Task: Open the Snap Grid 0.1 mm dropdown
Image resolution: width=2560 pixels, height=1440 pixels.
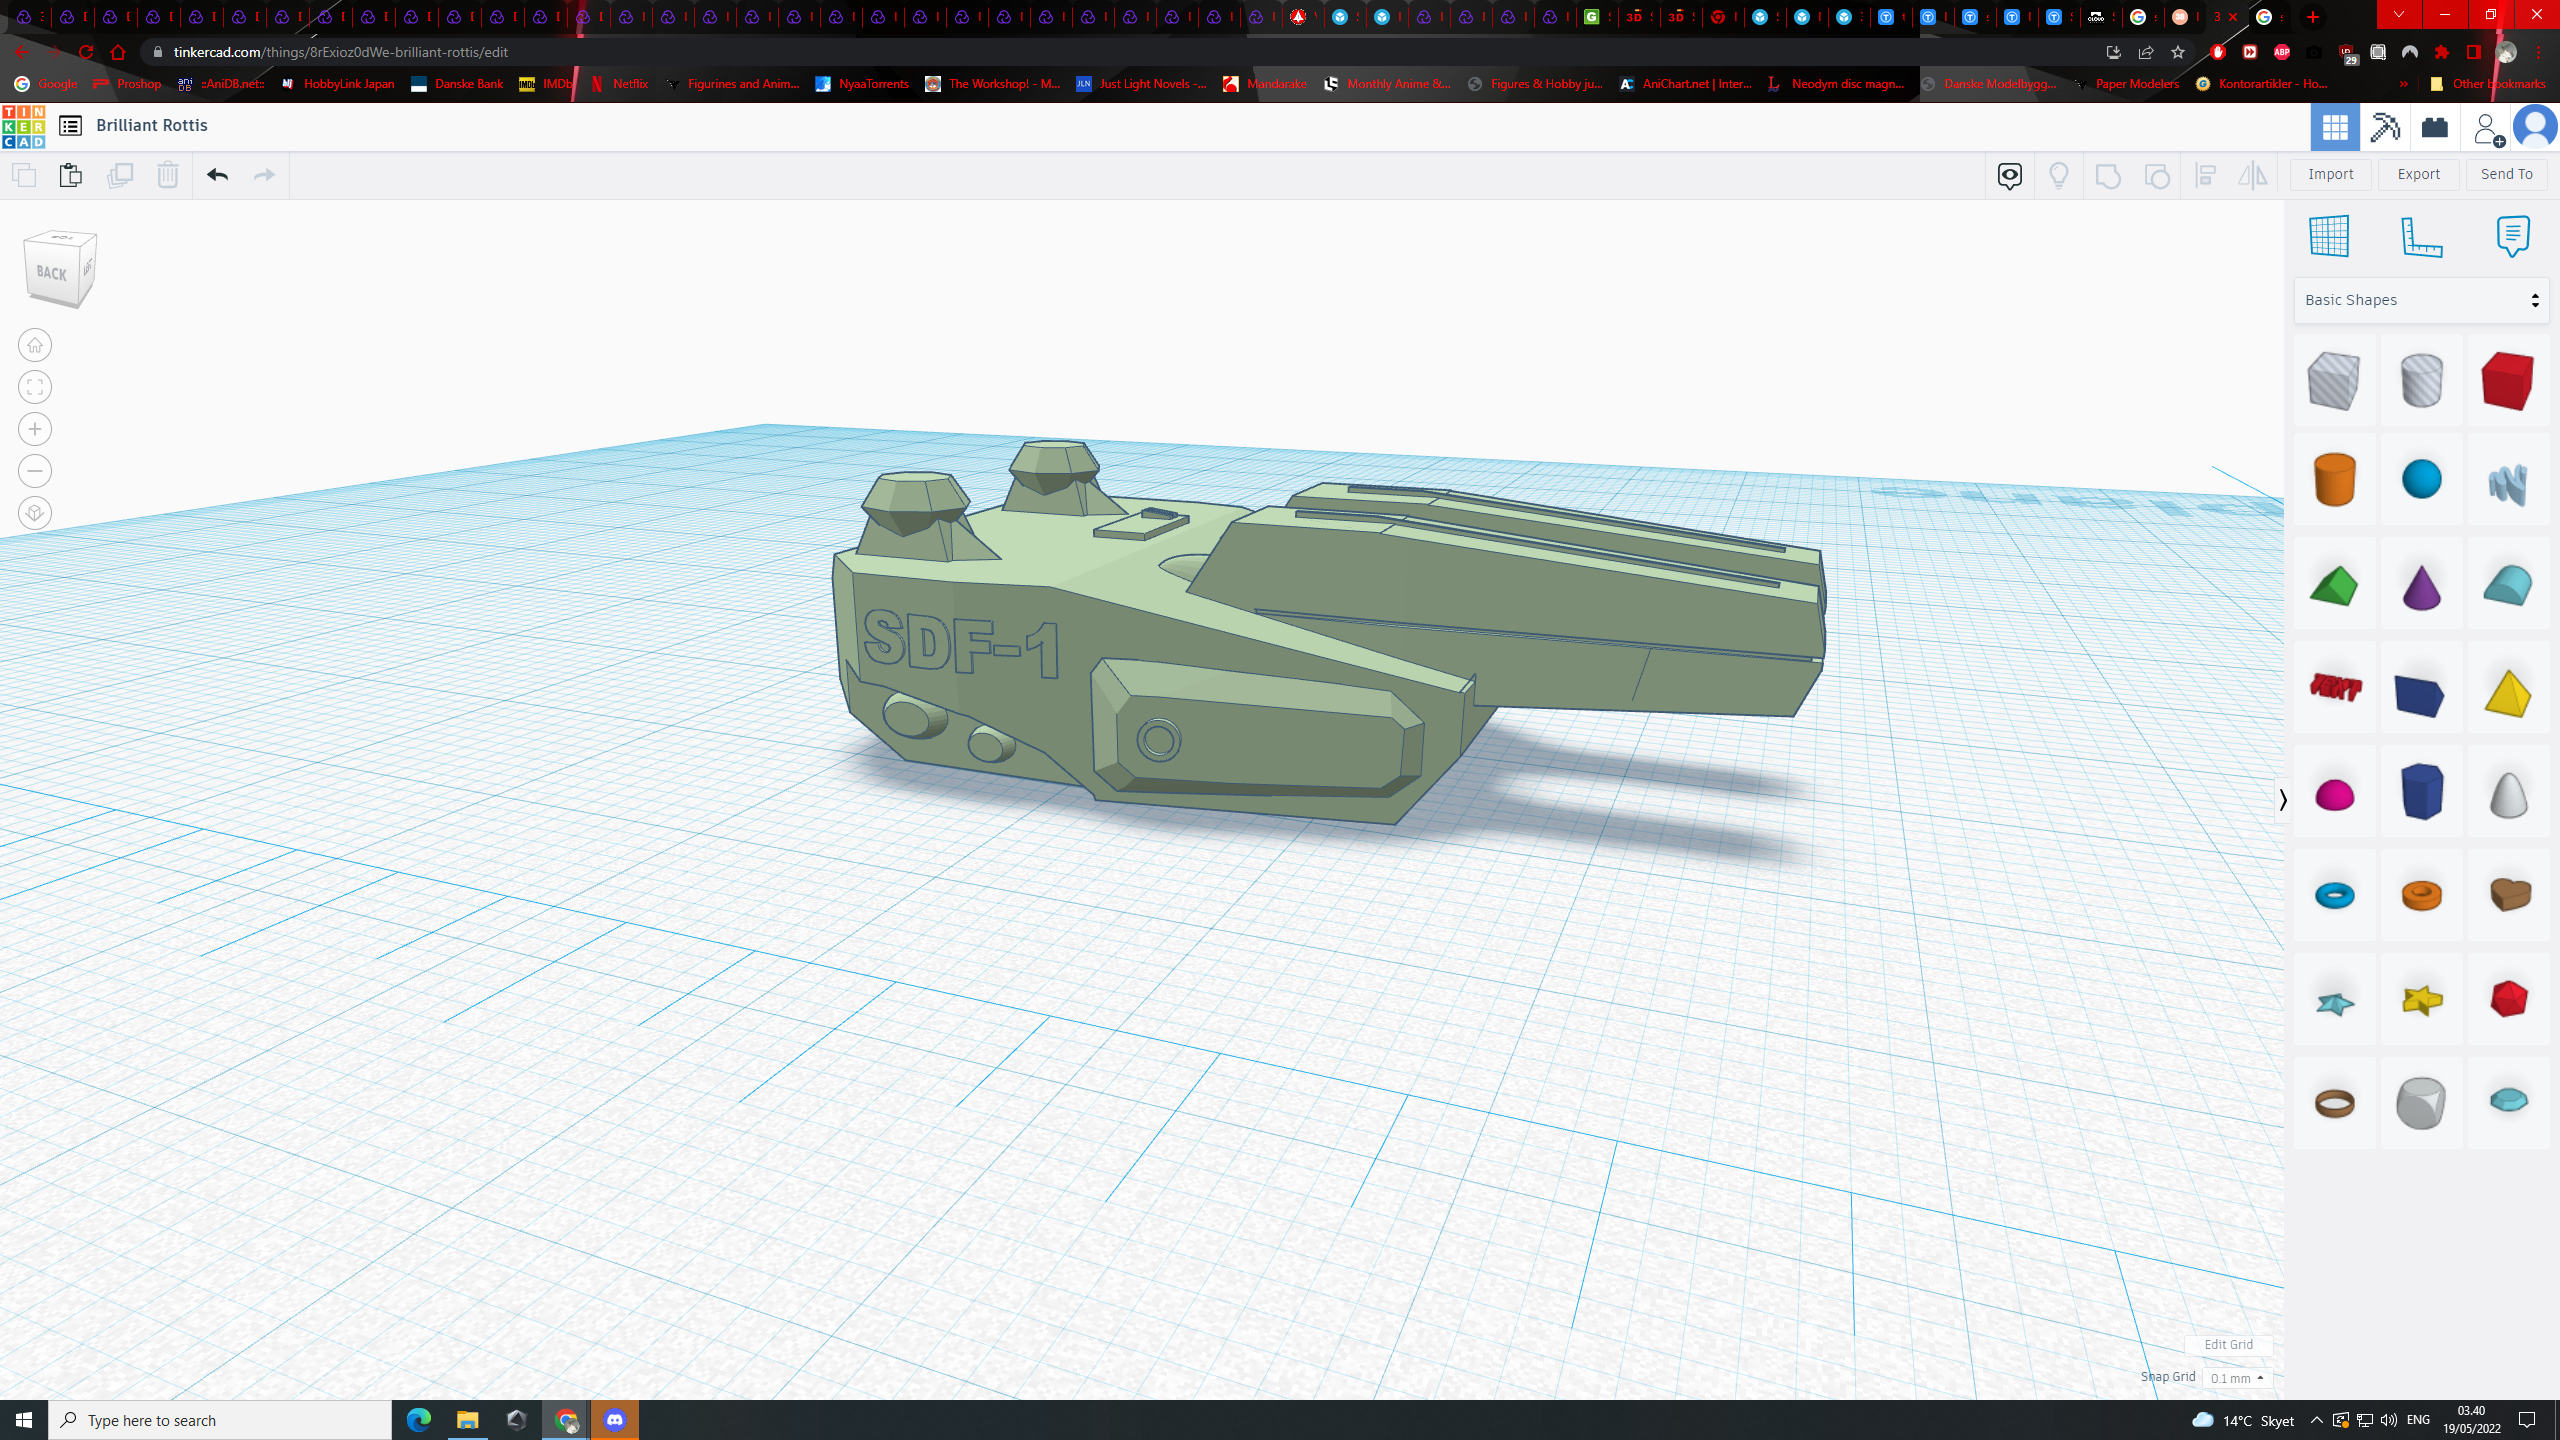Action: tap(2237, 1378)
